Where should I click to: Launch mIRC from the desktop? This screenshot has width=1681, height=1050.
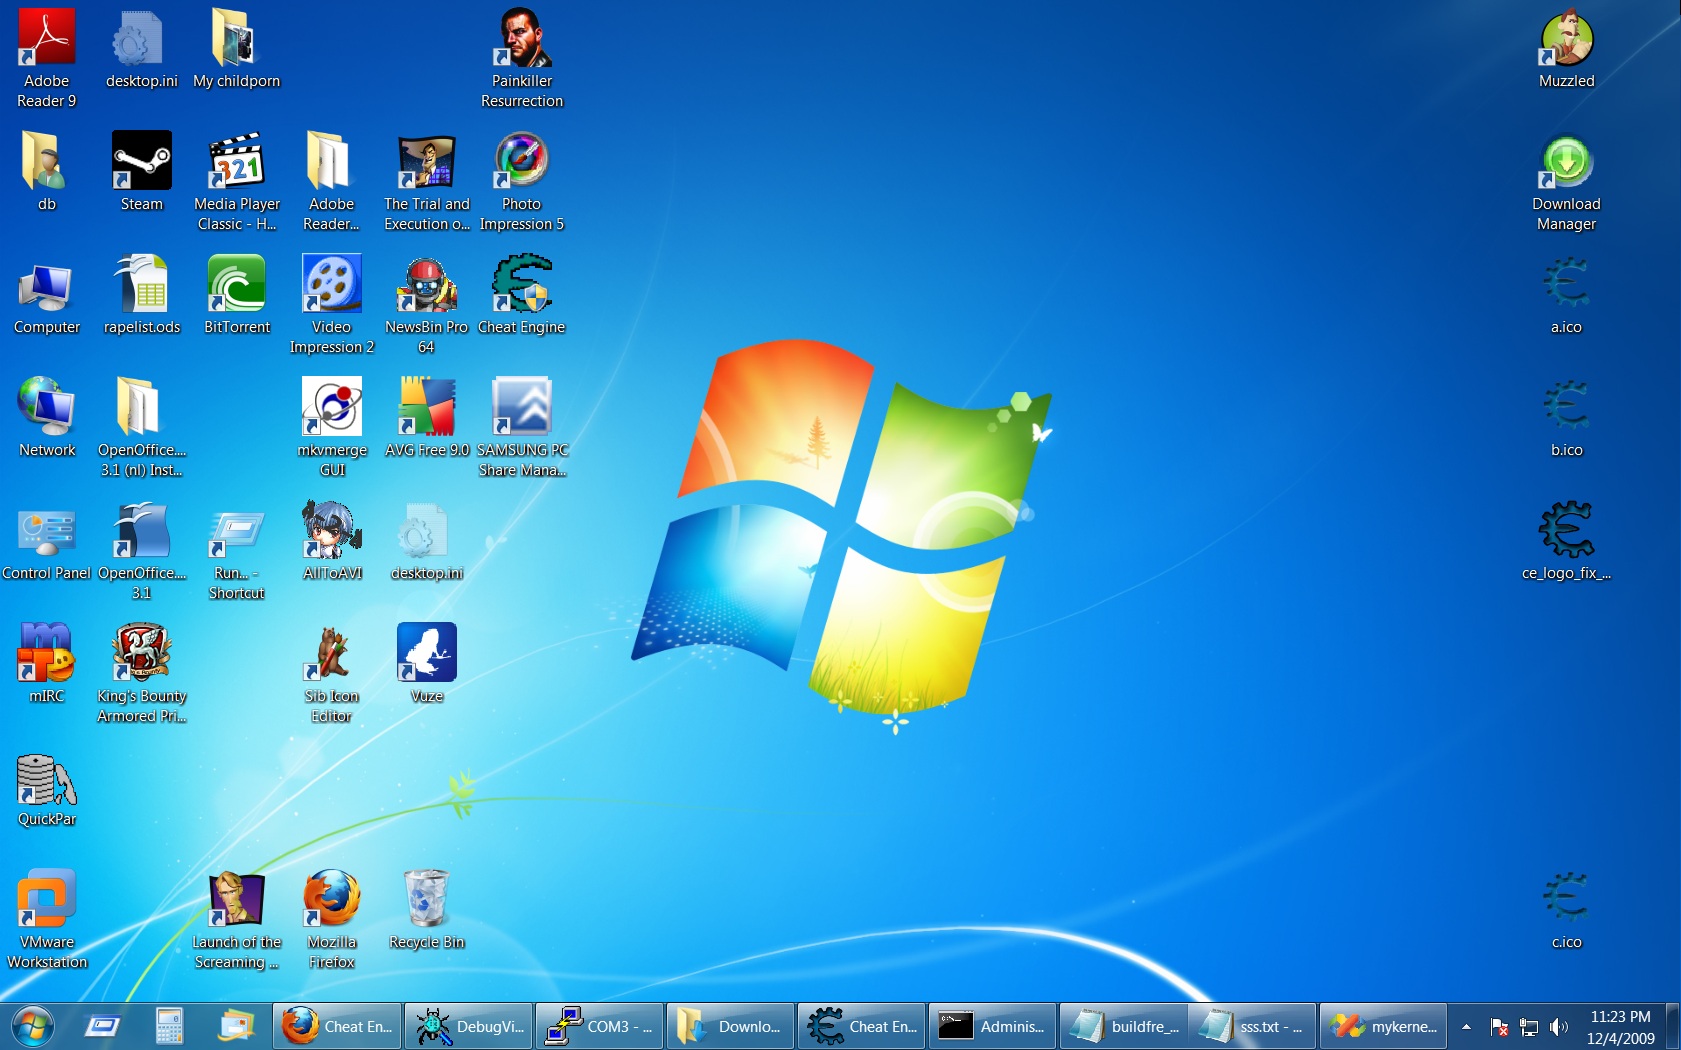(47, 664)
